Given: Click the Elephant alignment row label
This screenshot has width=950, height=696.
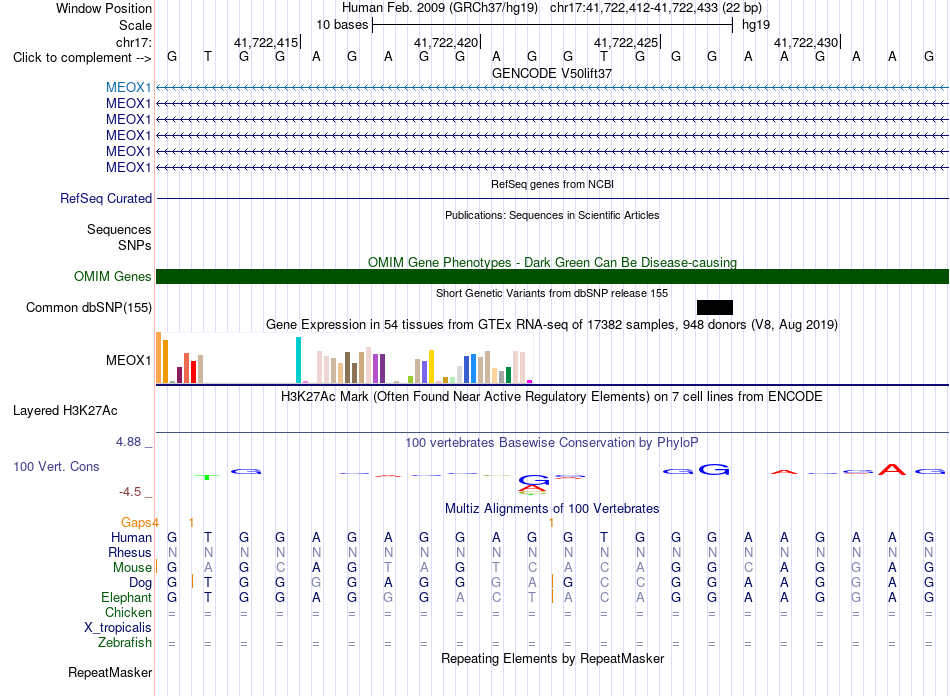Looking at the screenshot, I should click(x=126, y=597).
